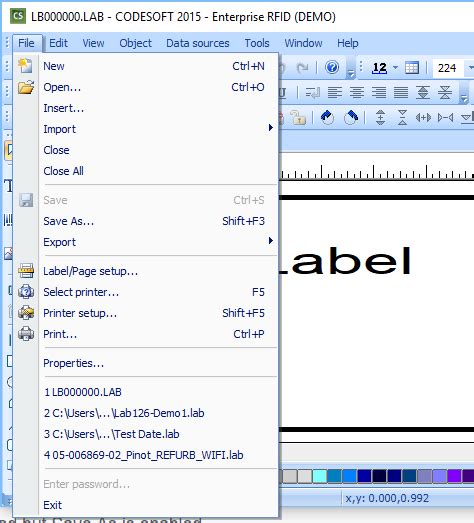Expand the Import submenu arrow
474x523 pixels.
click(271, 128)
